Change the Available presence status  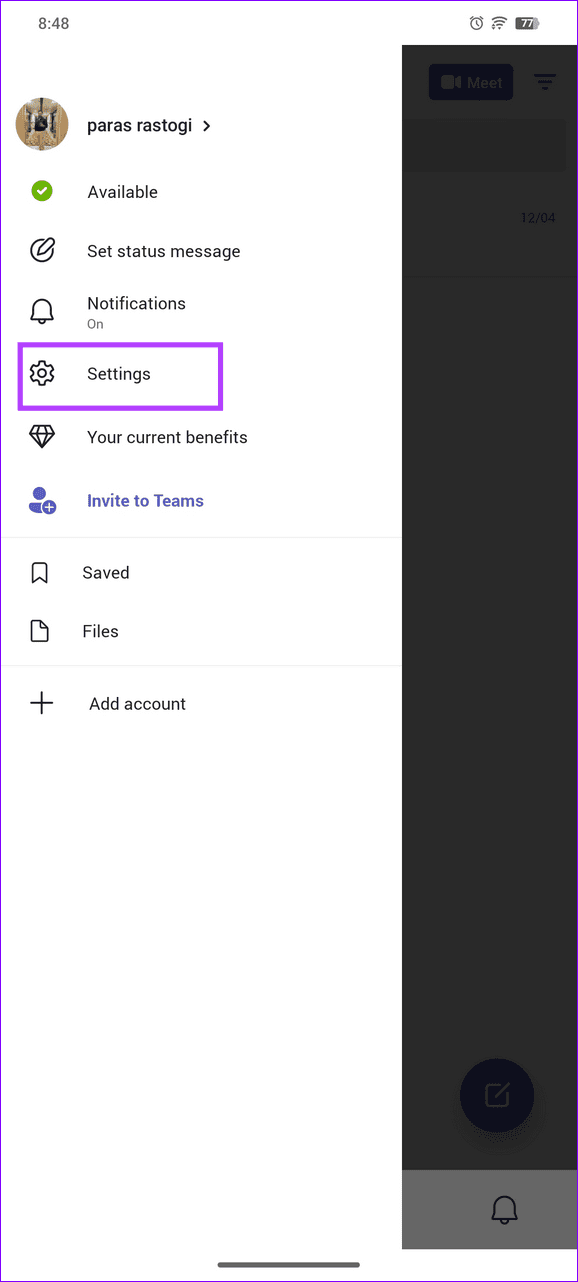(x=122, y=192)
